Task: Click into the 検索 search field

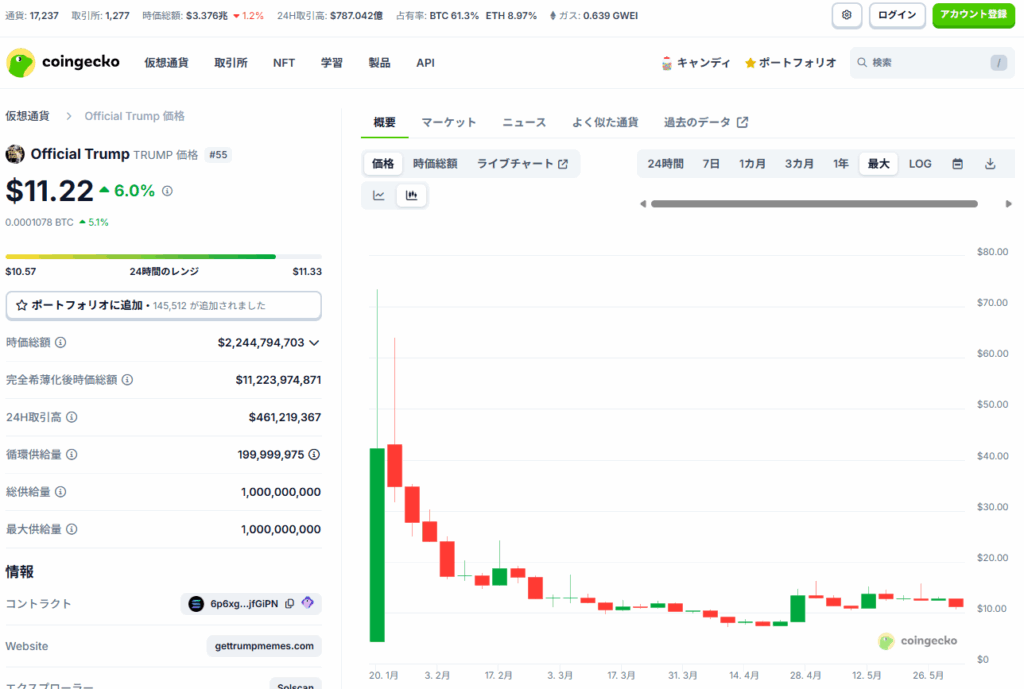Action: (933, 63)
